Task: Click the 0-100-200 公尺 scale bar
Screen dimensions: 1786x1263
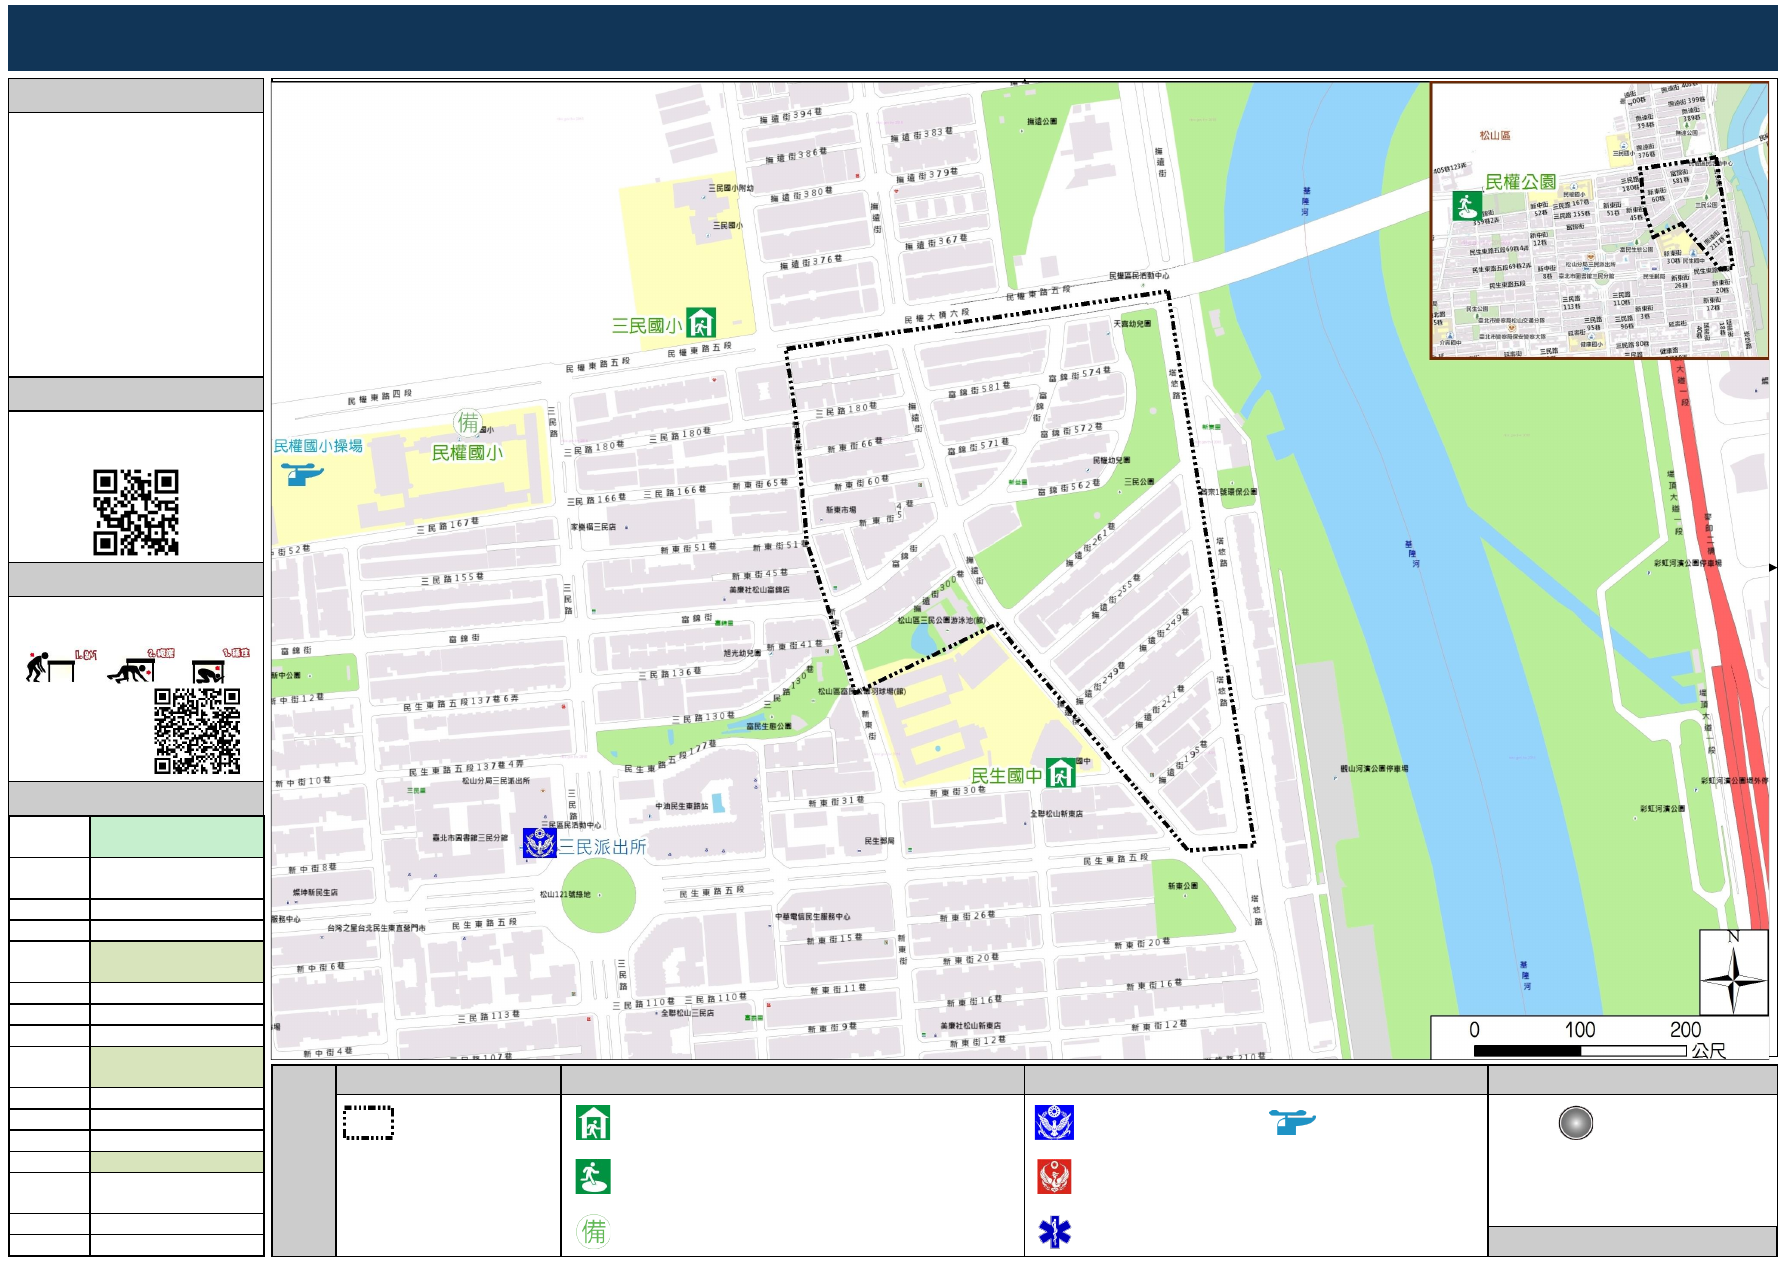Action: 1601,1039
